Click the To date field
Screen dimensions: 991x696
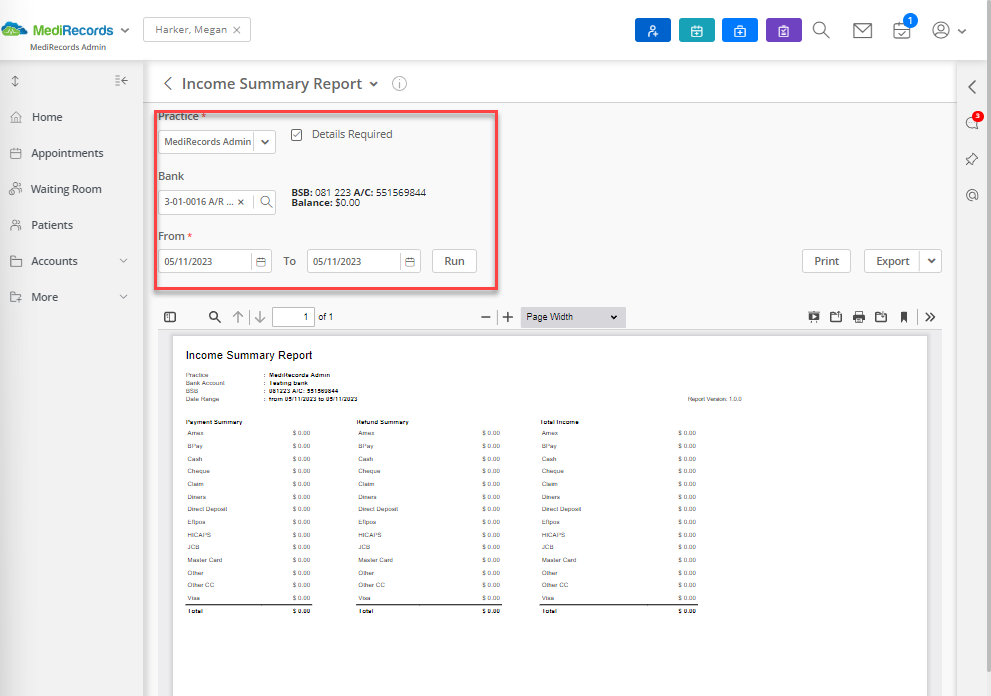(x=353, y=262)
